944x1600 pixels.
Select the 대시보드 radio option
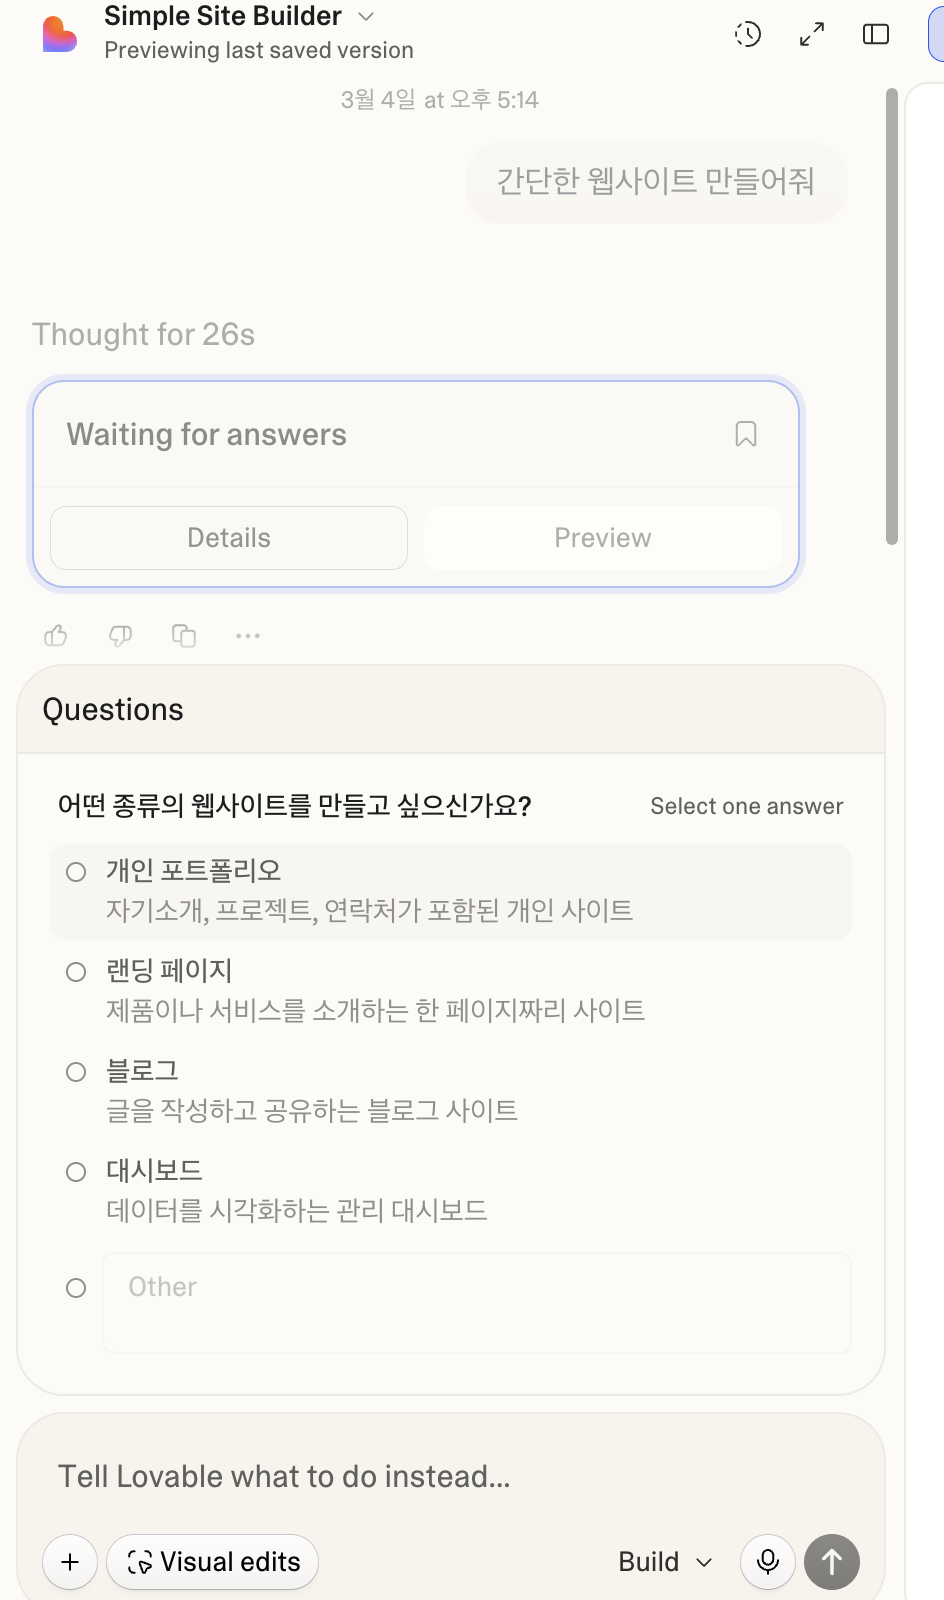tap(76, 1172)
